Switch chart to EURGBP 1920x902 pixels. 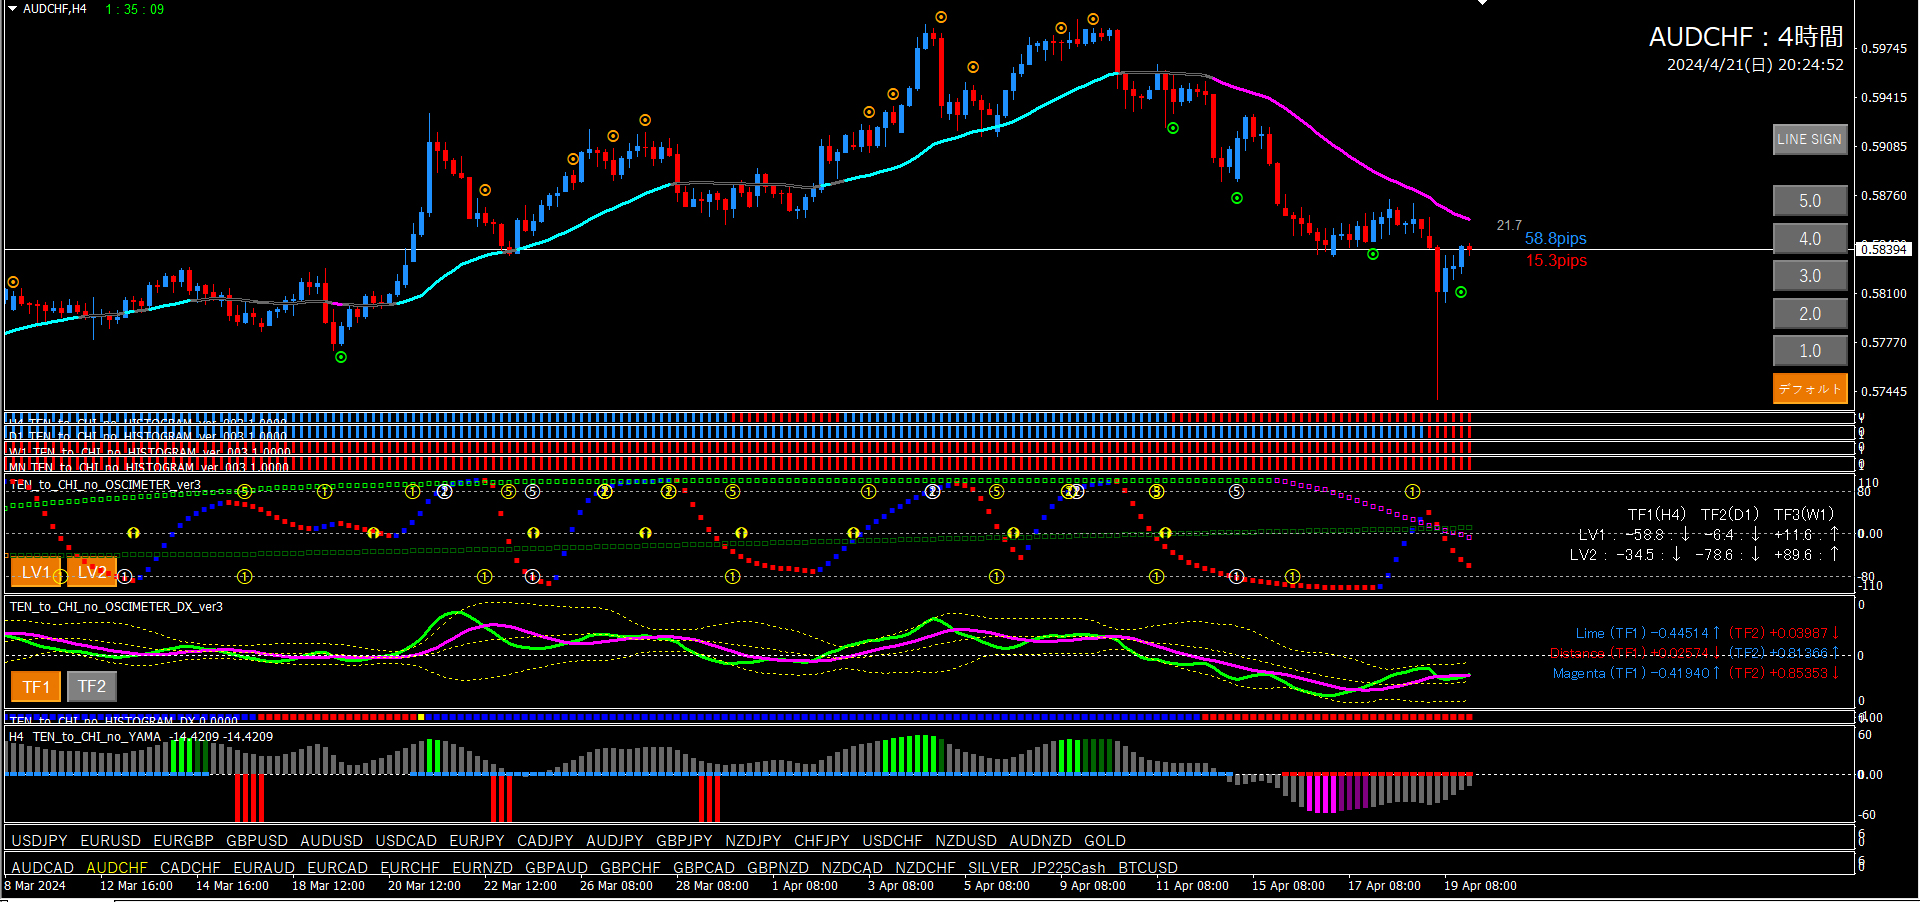pos(183,841)
